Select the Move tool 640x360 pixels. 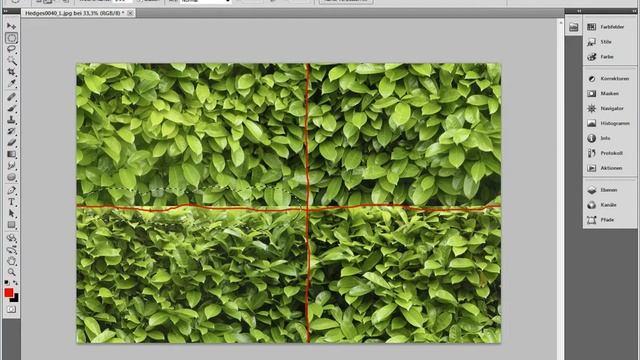pos(11,26)
